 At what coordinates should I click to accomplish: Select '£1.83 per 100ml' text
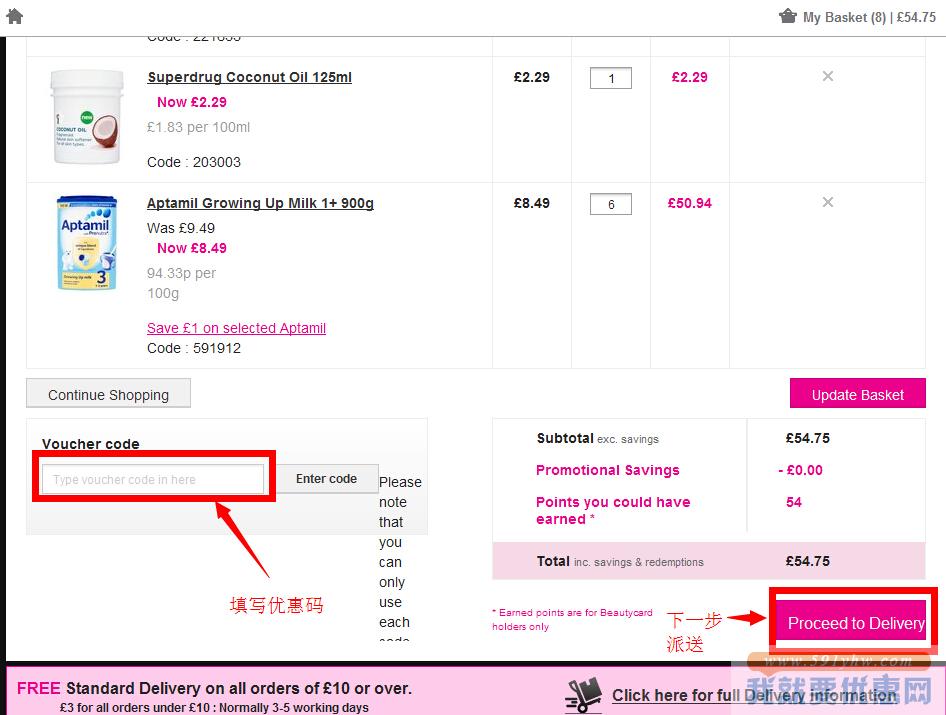(x=198, y=127)
